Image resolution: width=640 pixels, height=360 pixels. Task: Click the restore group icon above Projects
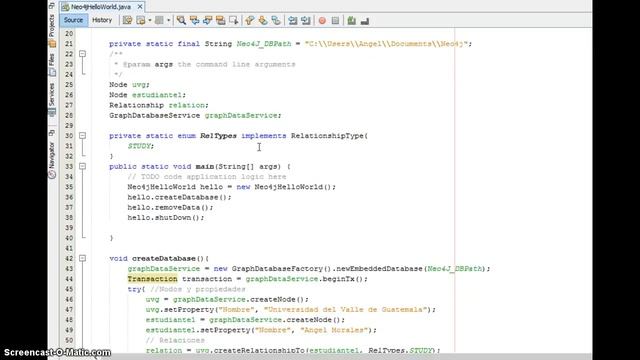(52, 6)
